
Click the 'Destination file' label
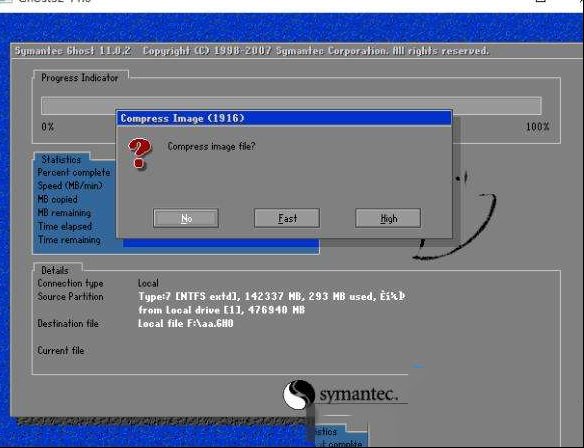click(68, 323)
